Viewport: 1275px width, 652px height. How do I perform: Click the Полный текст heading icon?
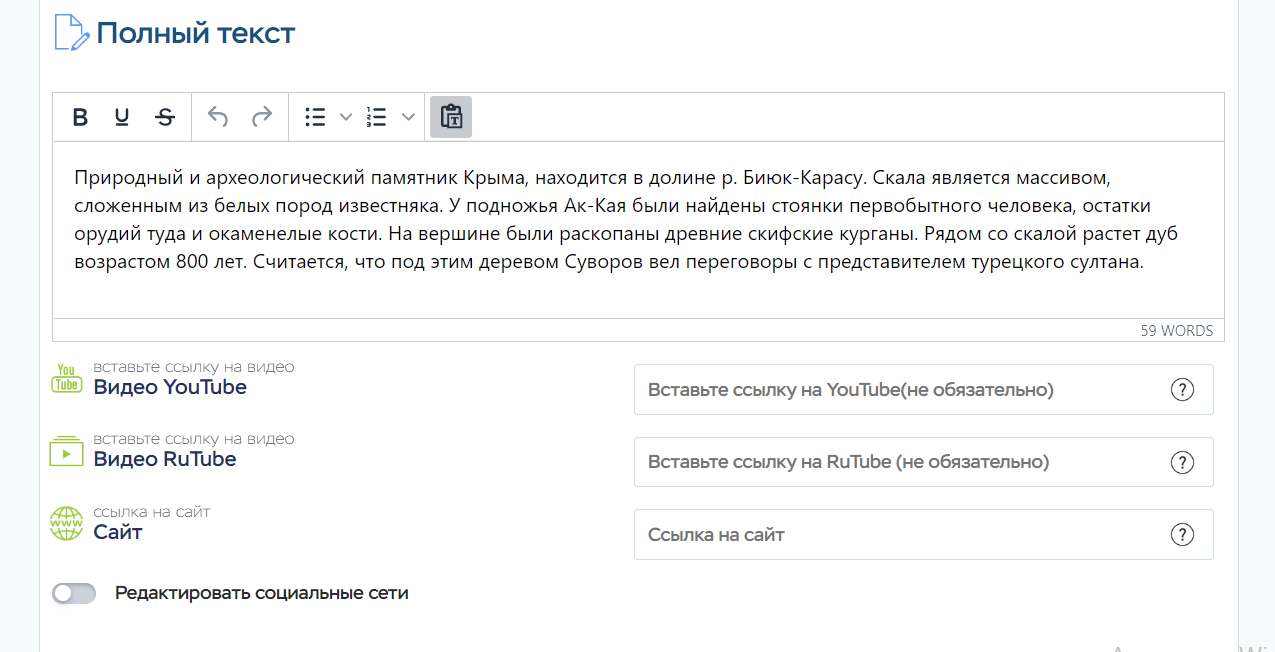pyautogui.click(x=71, y=33)
